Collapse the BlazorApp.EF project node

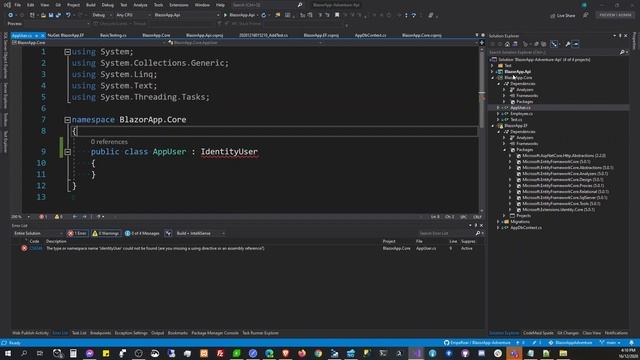click(x=492, y=126)
